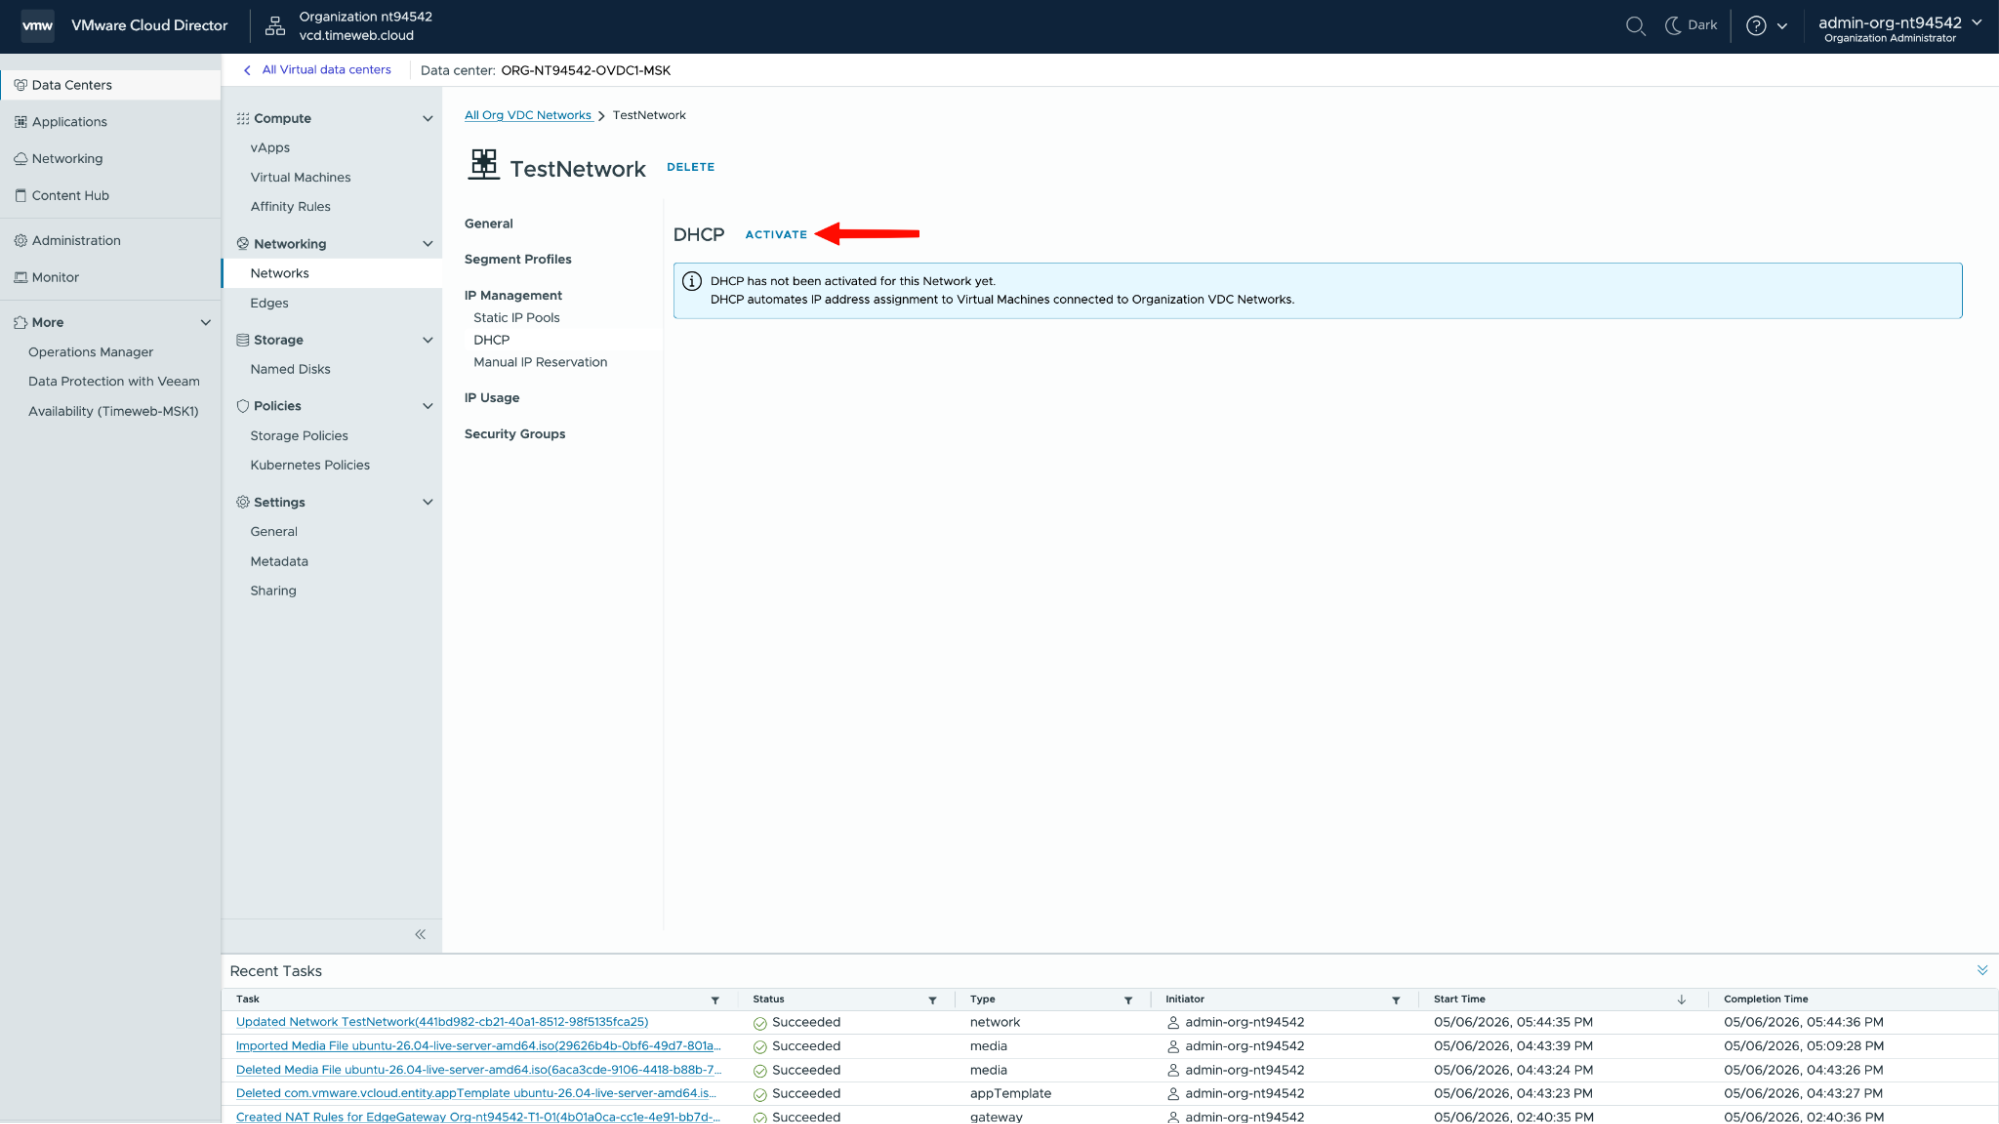Filter the Status column

[932, 1000]
